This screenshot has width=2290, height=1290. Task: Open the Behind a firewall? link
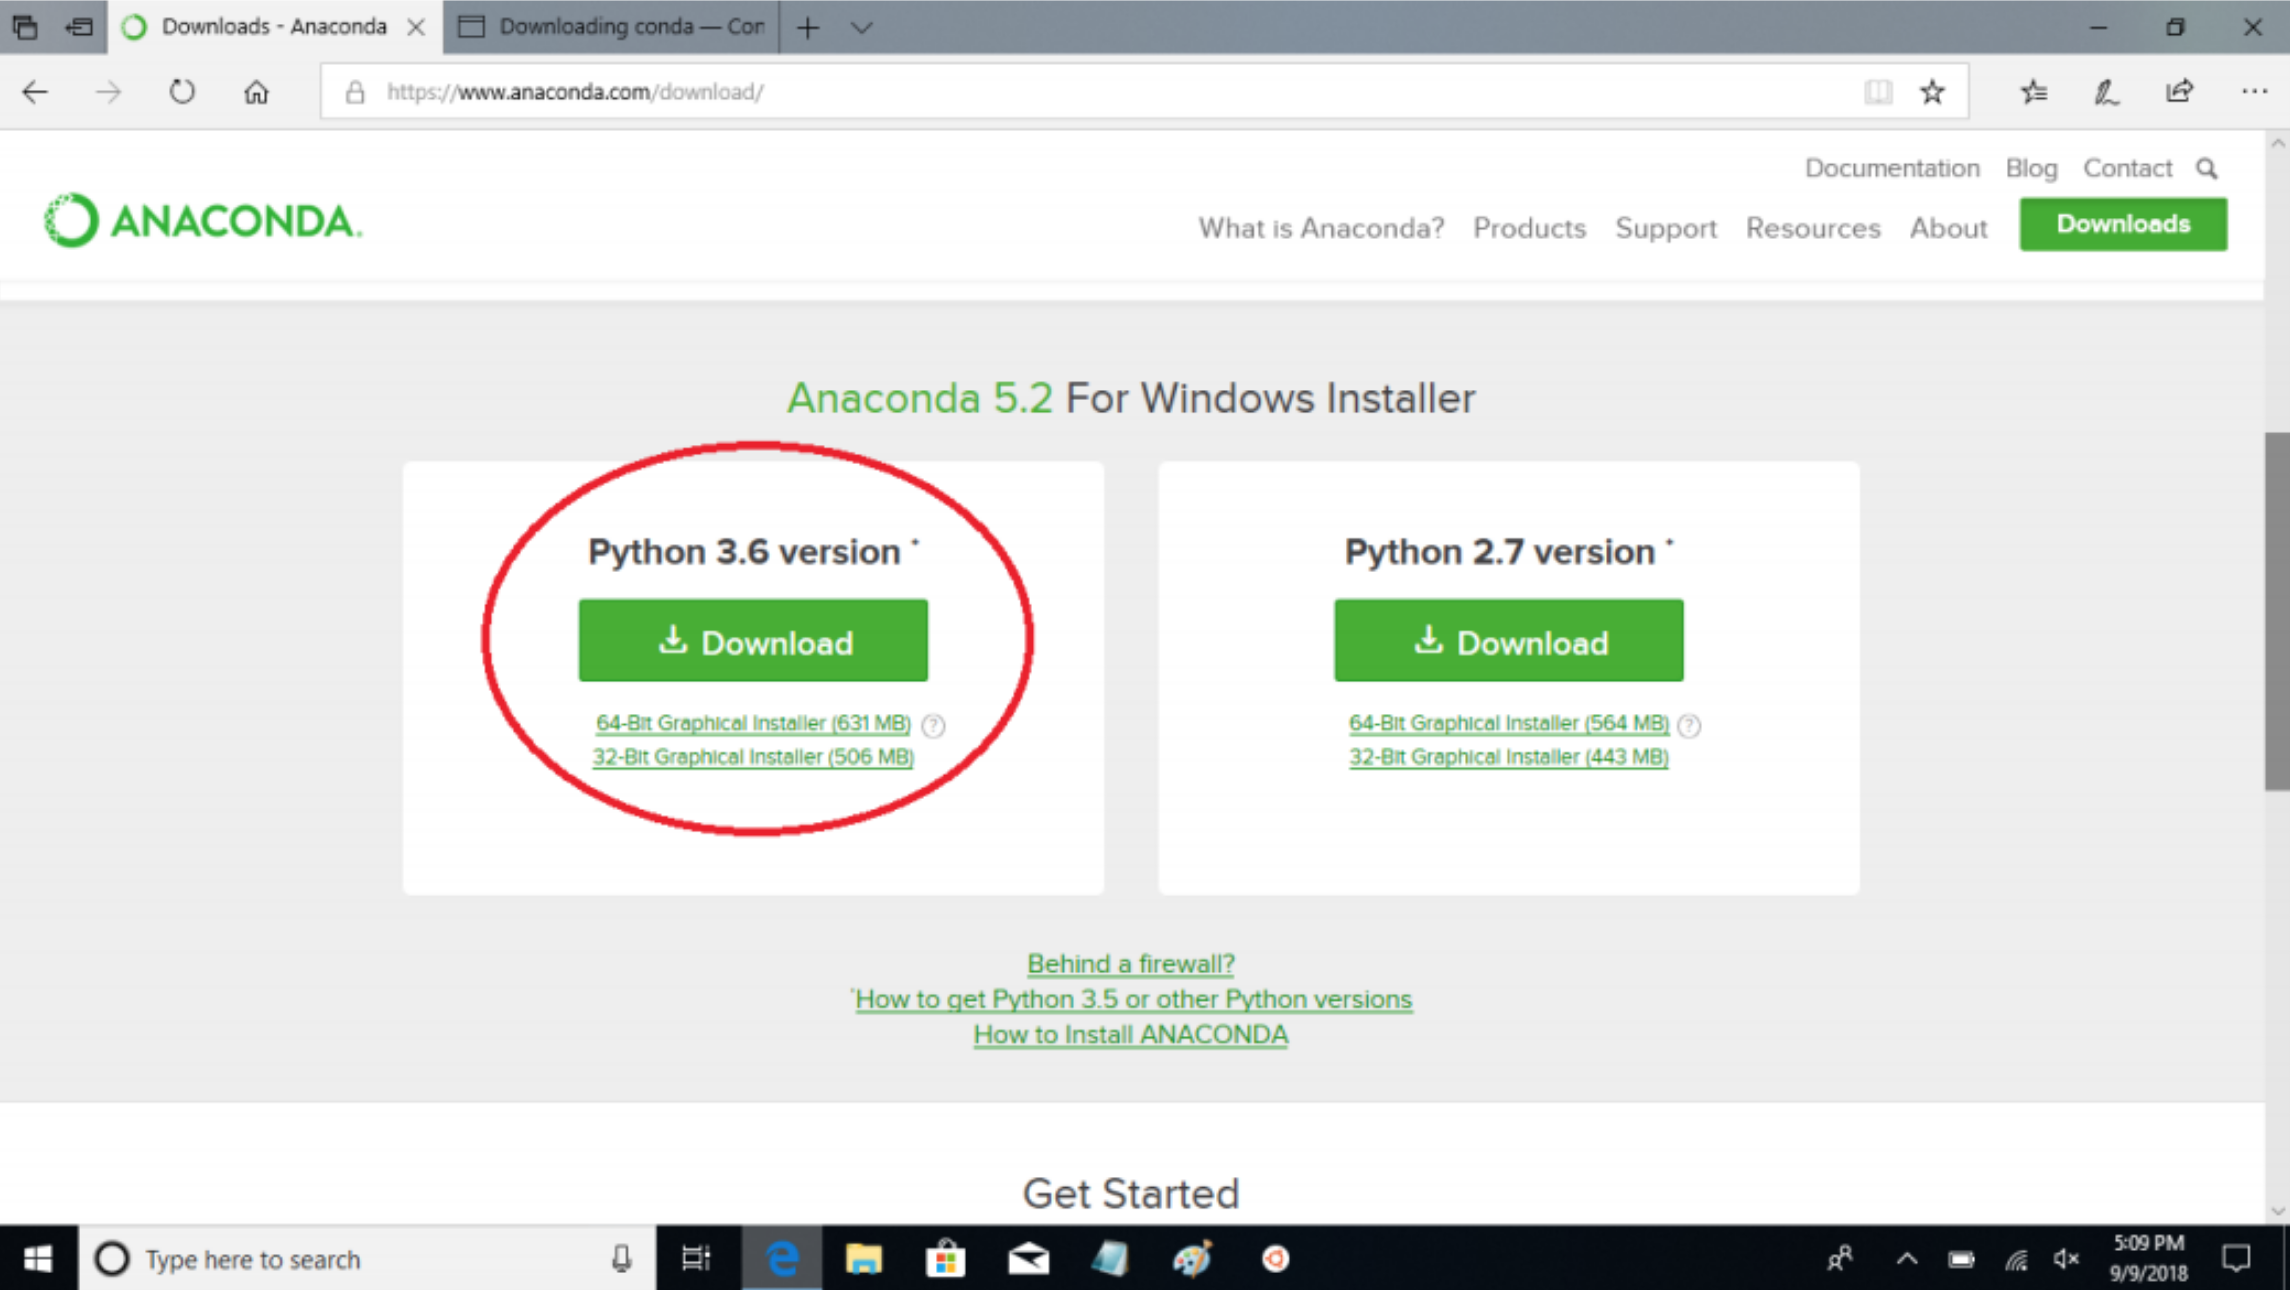(x=1131, y=964)
